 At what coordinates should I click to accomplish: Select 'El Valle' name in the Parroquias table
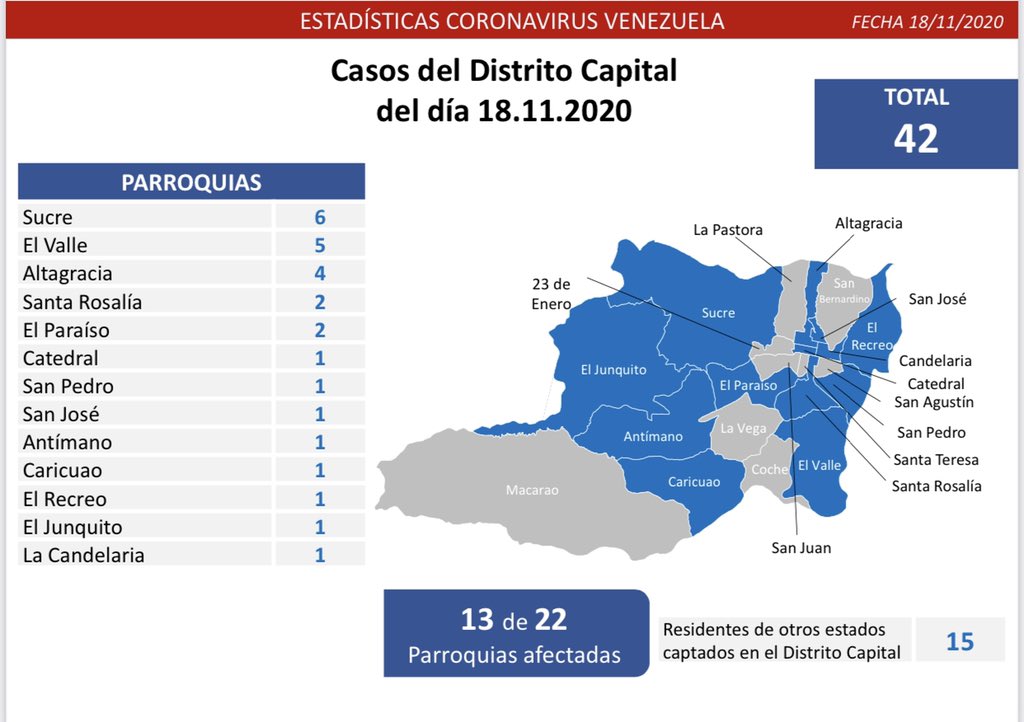click(x=55, y=245)
